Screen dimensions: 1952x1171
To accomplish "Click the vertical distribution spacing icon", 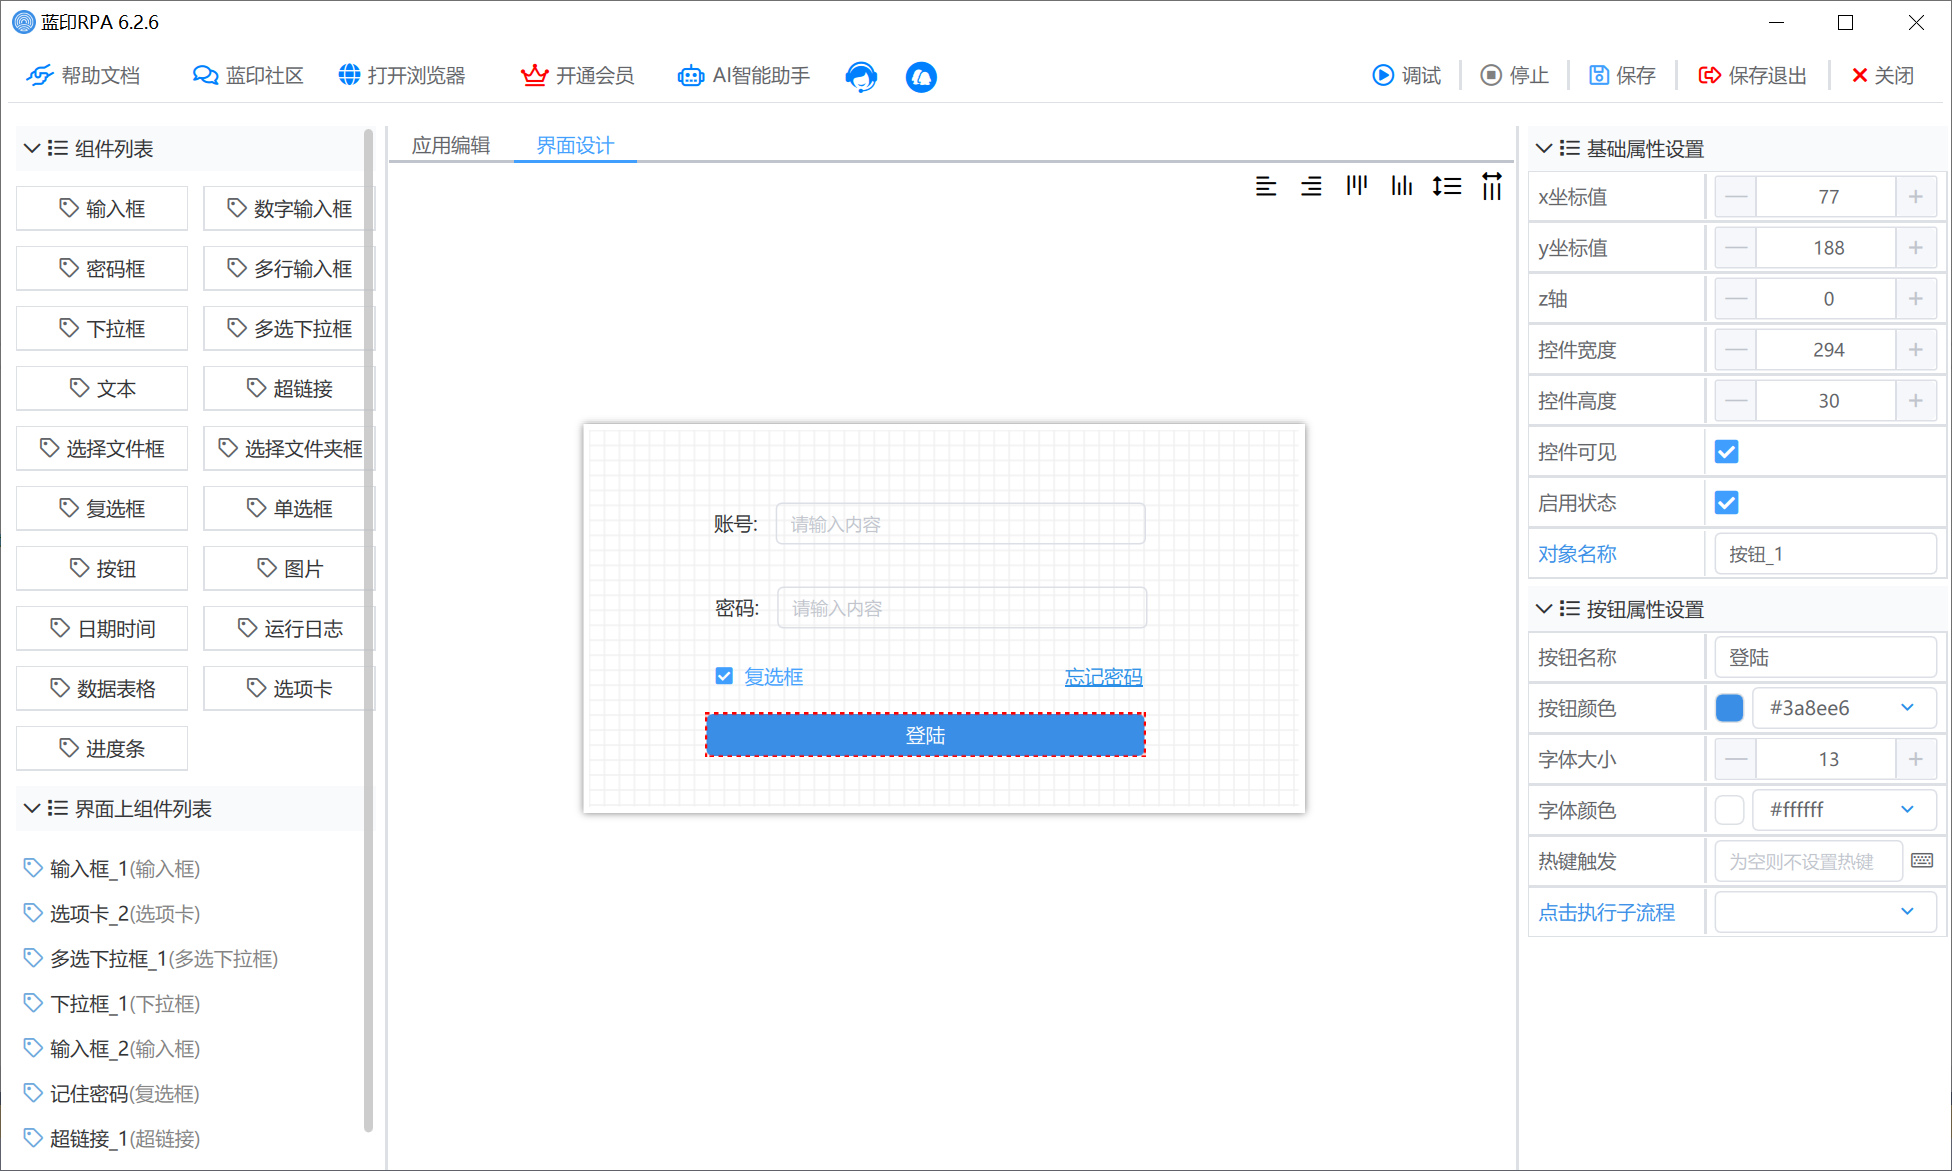I will pyautogui.click(x=1447, y=186).
